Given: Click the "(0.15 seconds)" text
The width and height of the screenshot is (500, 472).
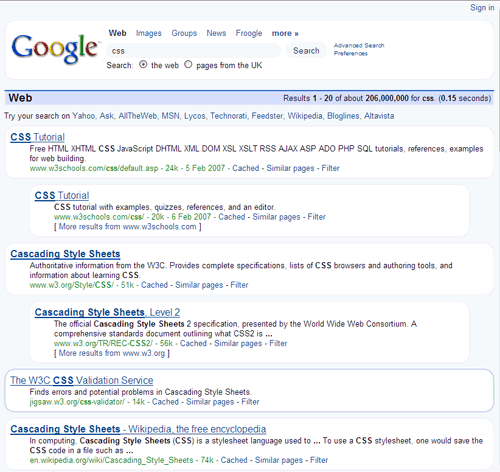Looking at the screenshot, I should point(465,98).
